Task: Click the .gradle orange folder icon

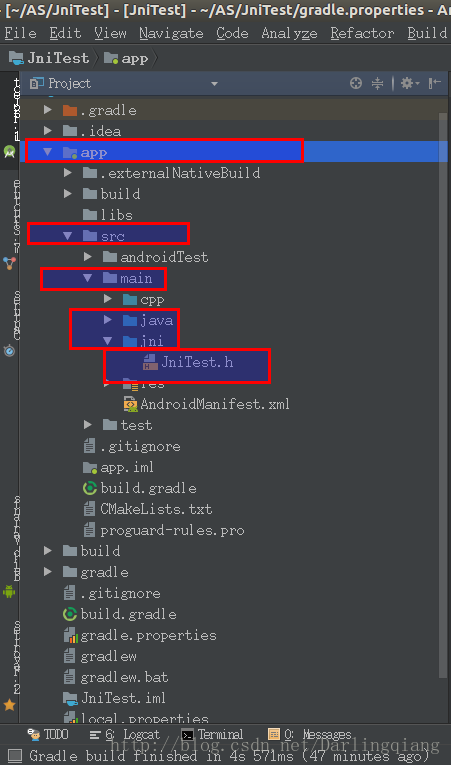Action: [70, 110]
